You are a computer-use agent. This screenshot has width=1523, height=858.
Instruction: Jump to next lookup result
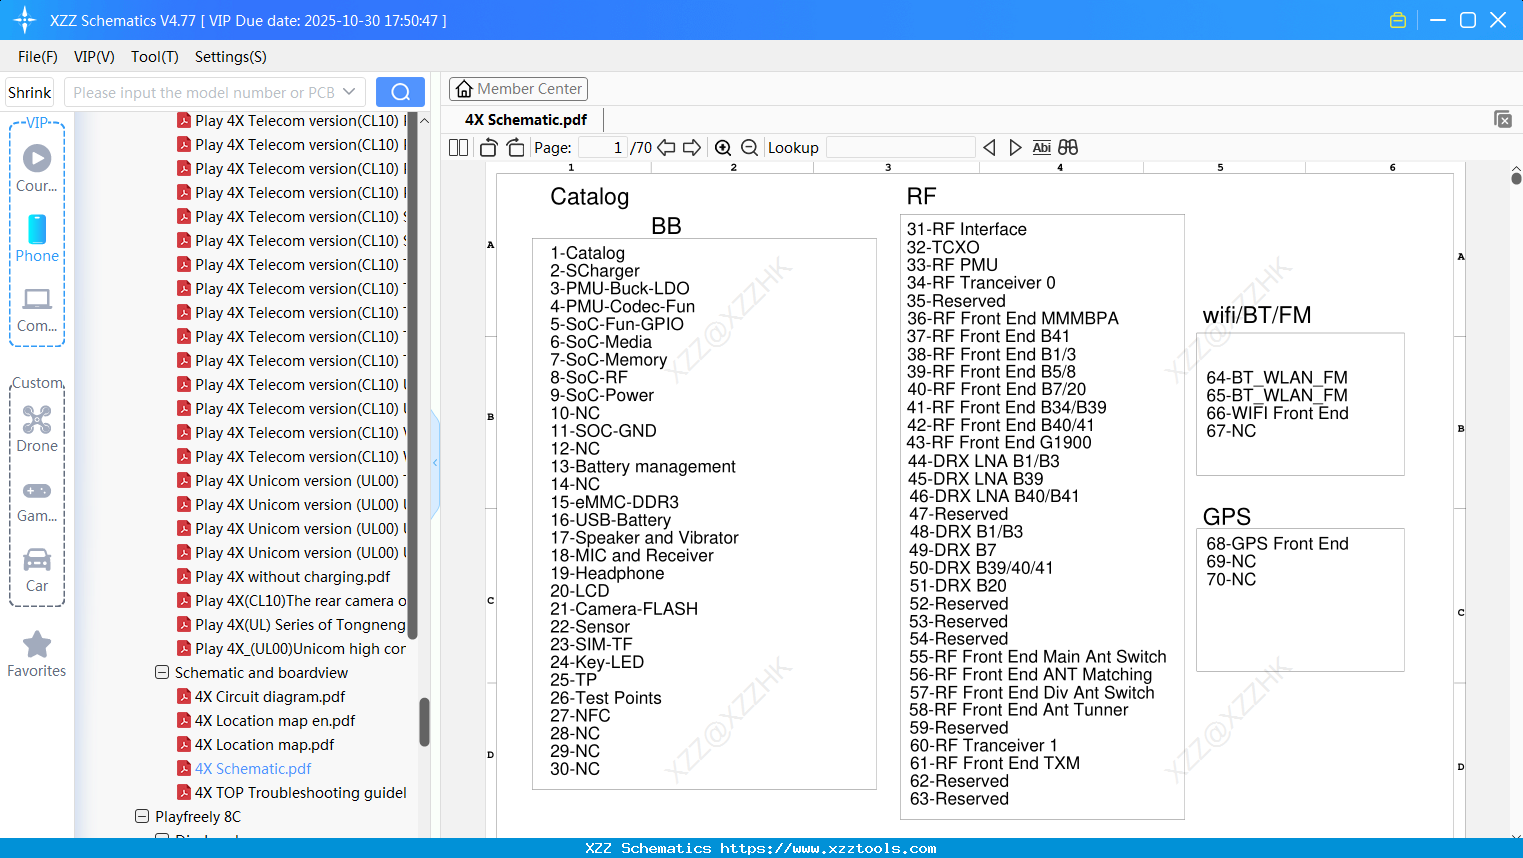click(x=1015, y=147)
